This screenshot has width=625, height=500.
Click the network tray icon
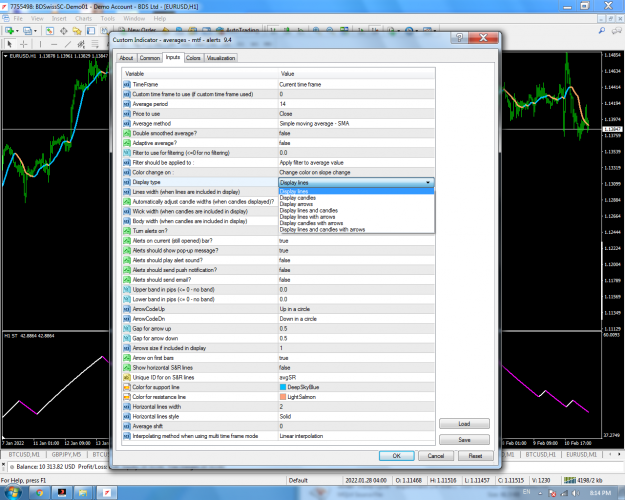[x=564, y=493]
